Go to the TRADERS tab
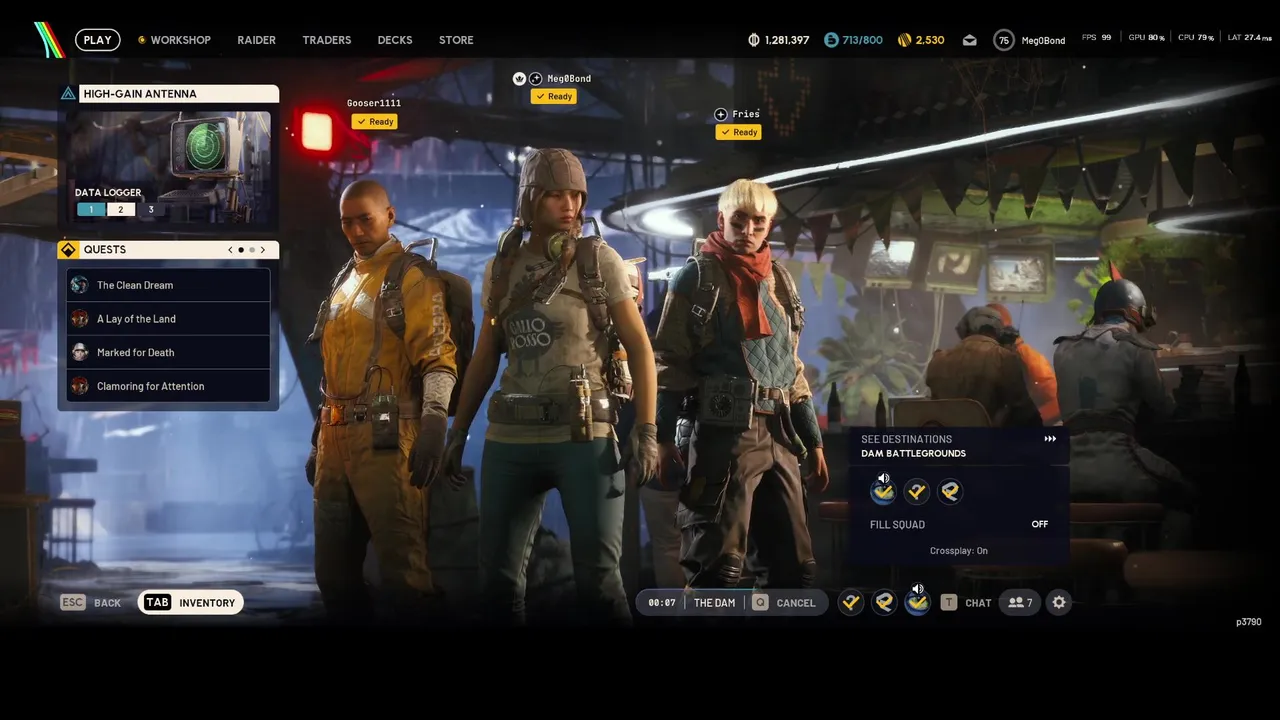 click(327, 40)
